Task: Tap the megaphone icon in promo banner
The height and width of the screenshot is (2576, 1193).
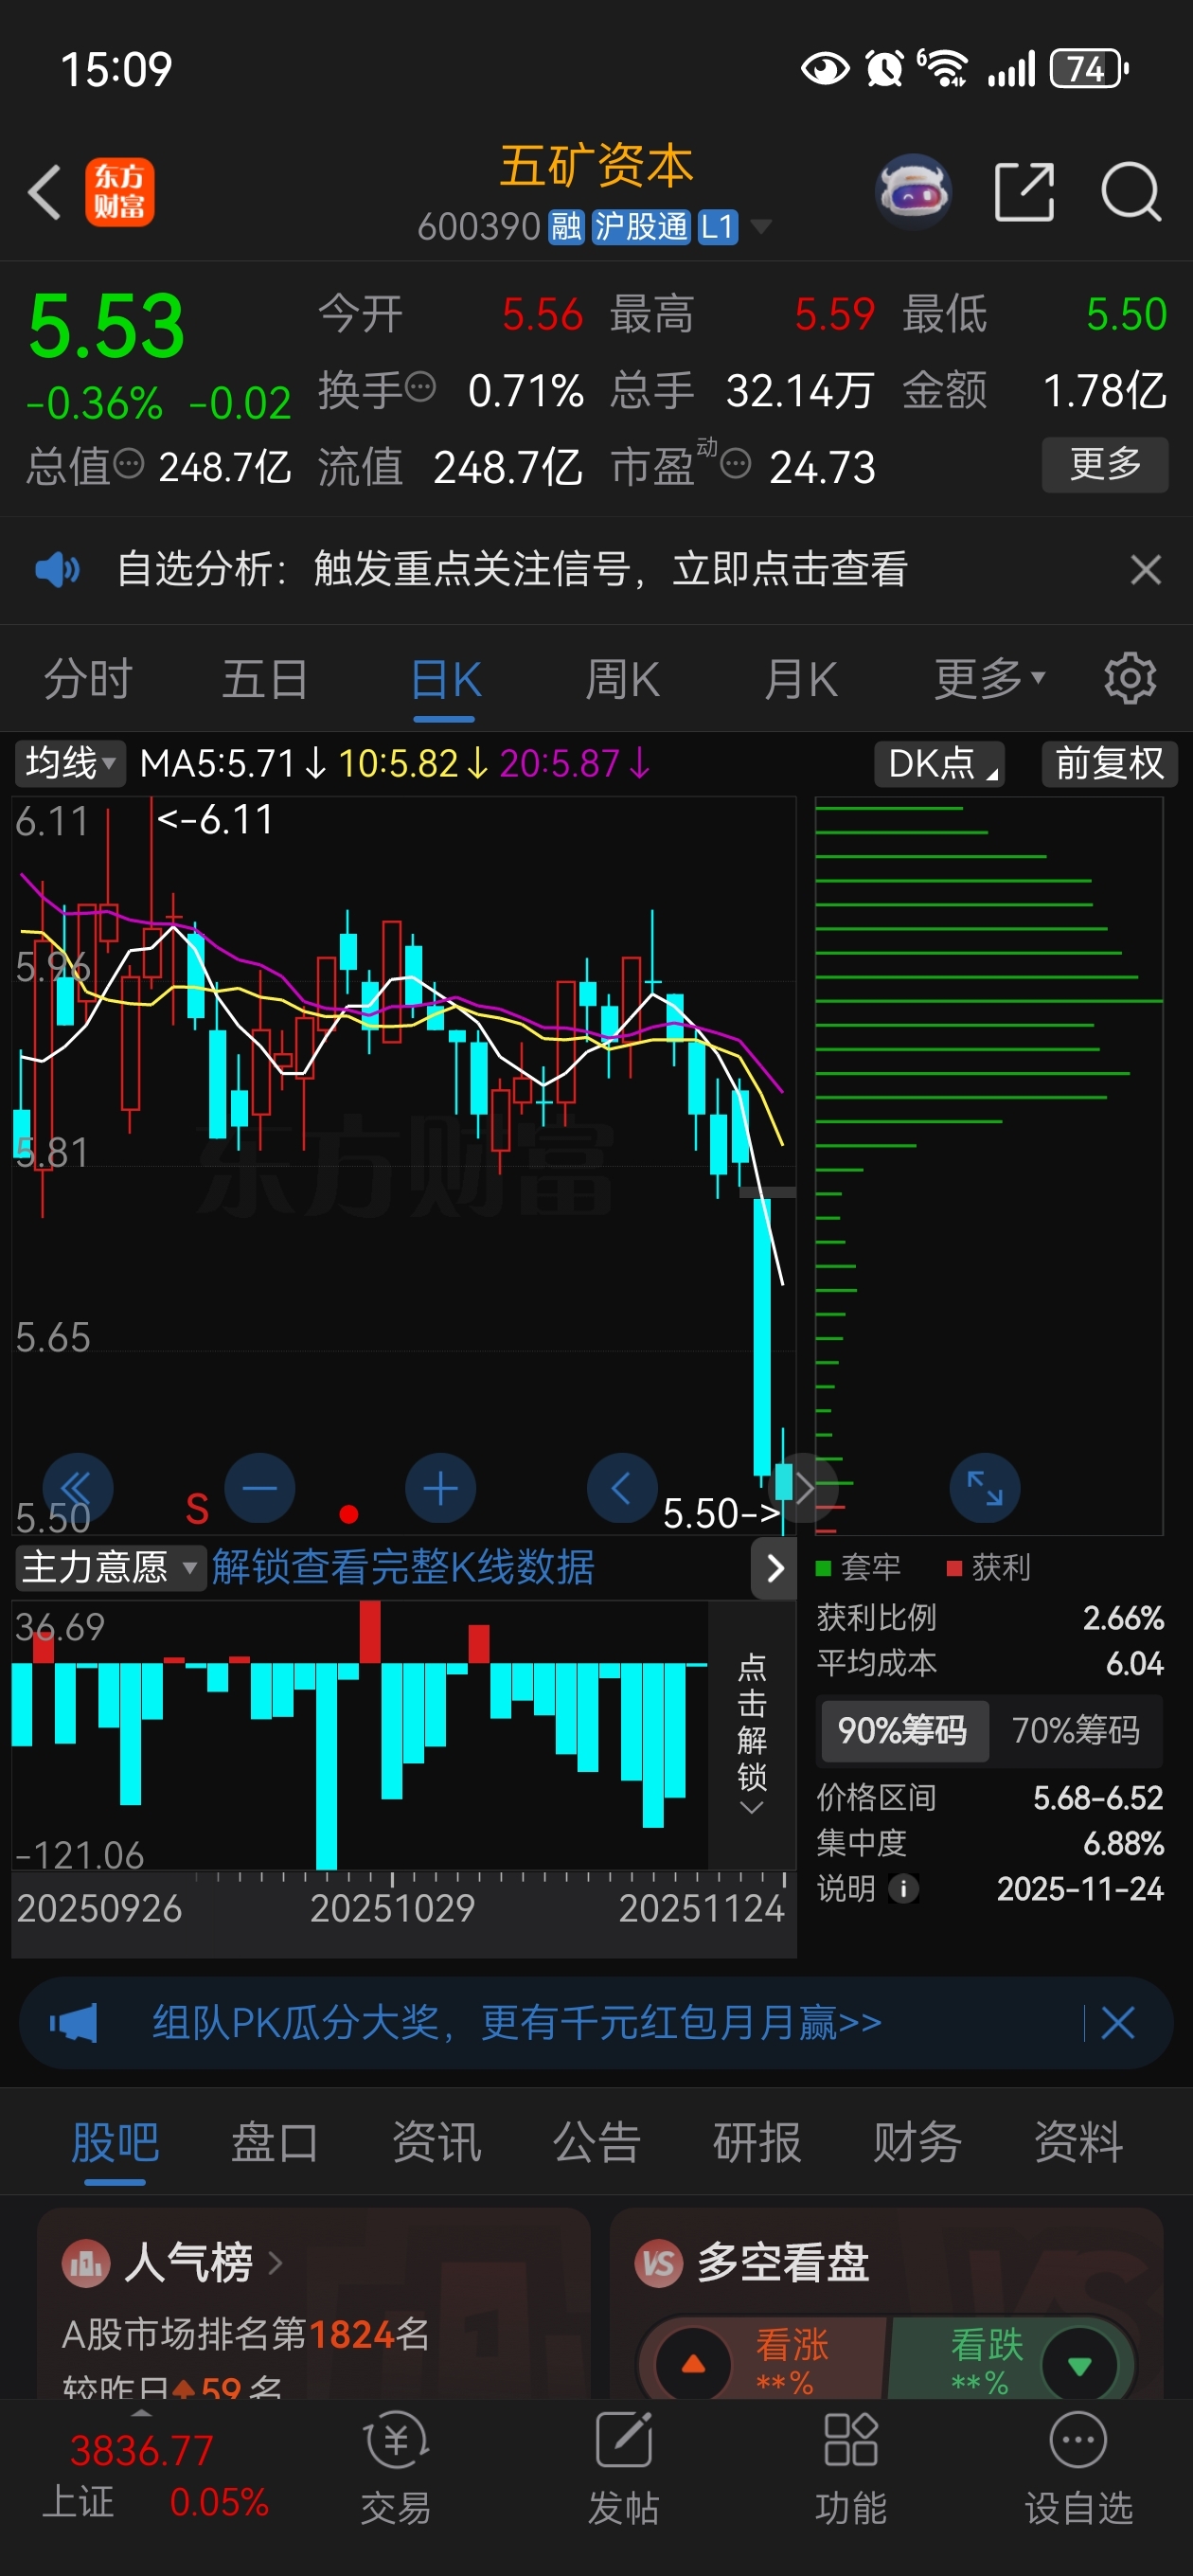Action: tap(73, 2023)
